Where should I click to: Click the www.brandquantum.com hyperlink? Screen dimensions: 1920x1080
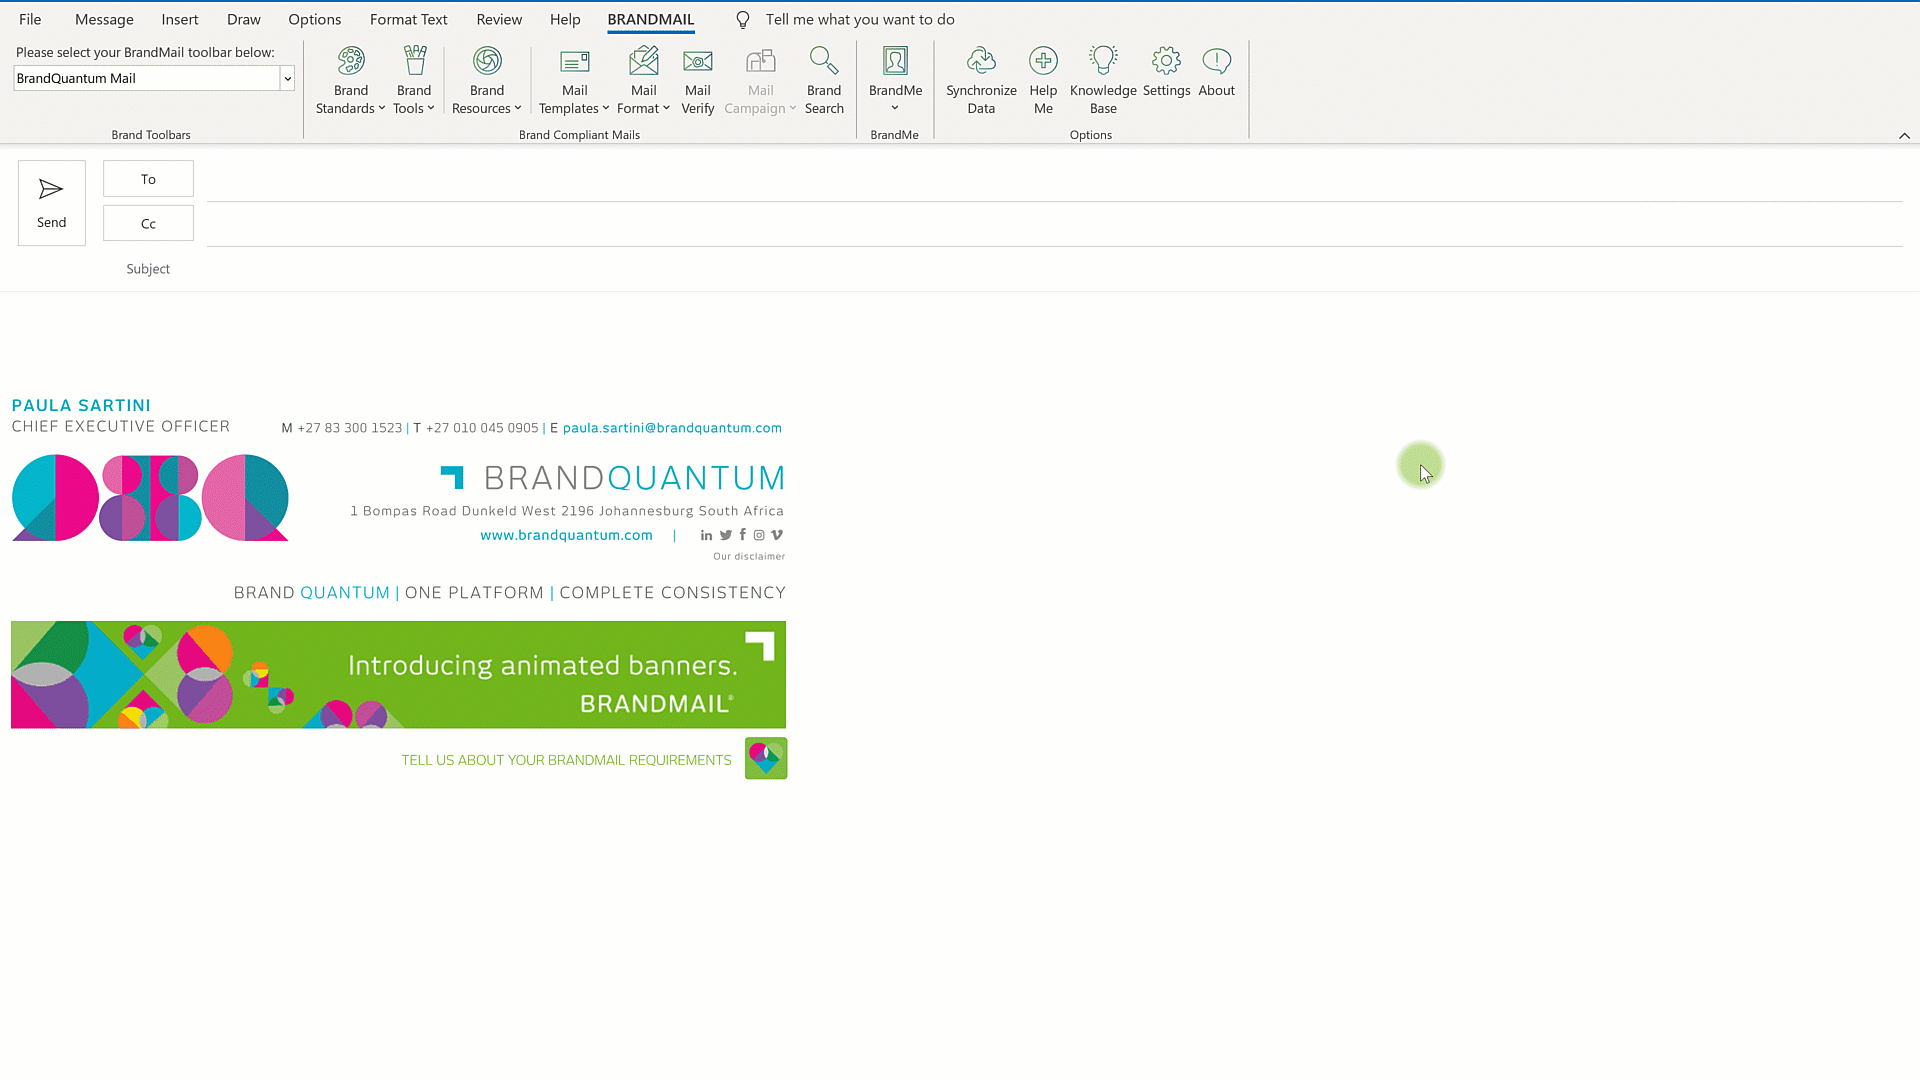(566, 534)
